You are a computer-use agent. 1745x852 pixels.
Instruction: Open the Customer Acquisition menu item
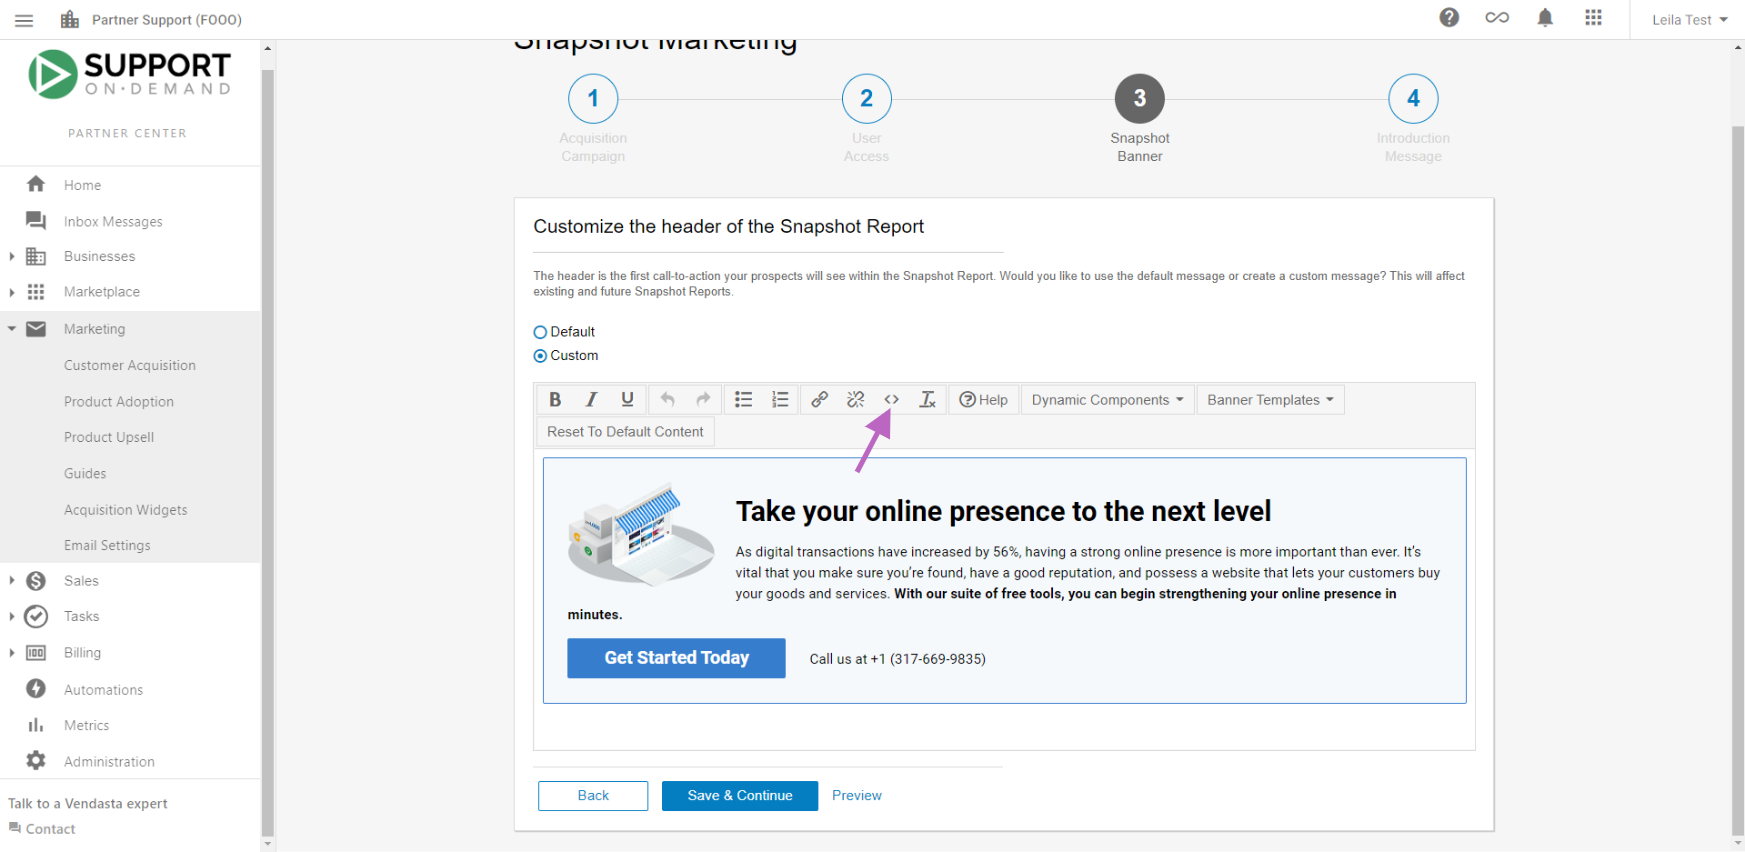point(130,366)
